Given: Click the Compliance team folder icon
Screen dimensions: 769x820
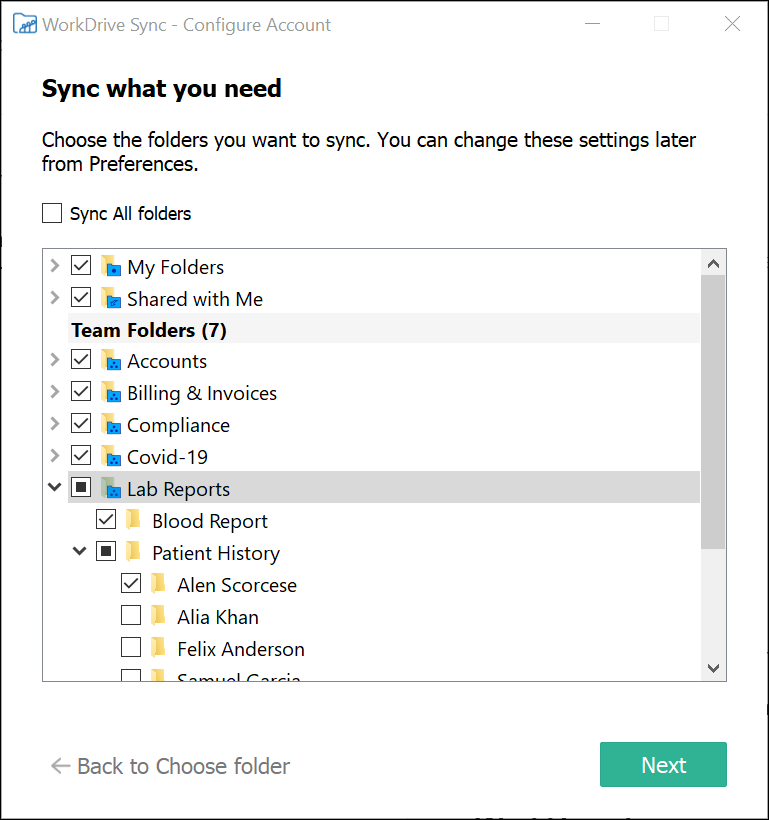Looking at the screenshot, I should 111,424.
